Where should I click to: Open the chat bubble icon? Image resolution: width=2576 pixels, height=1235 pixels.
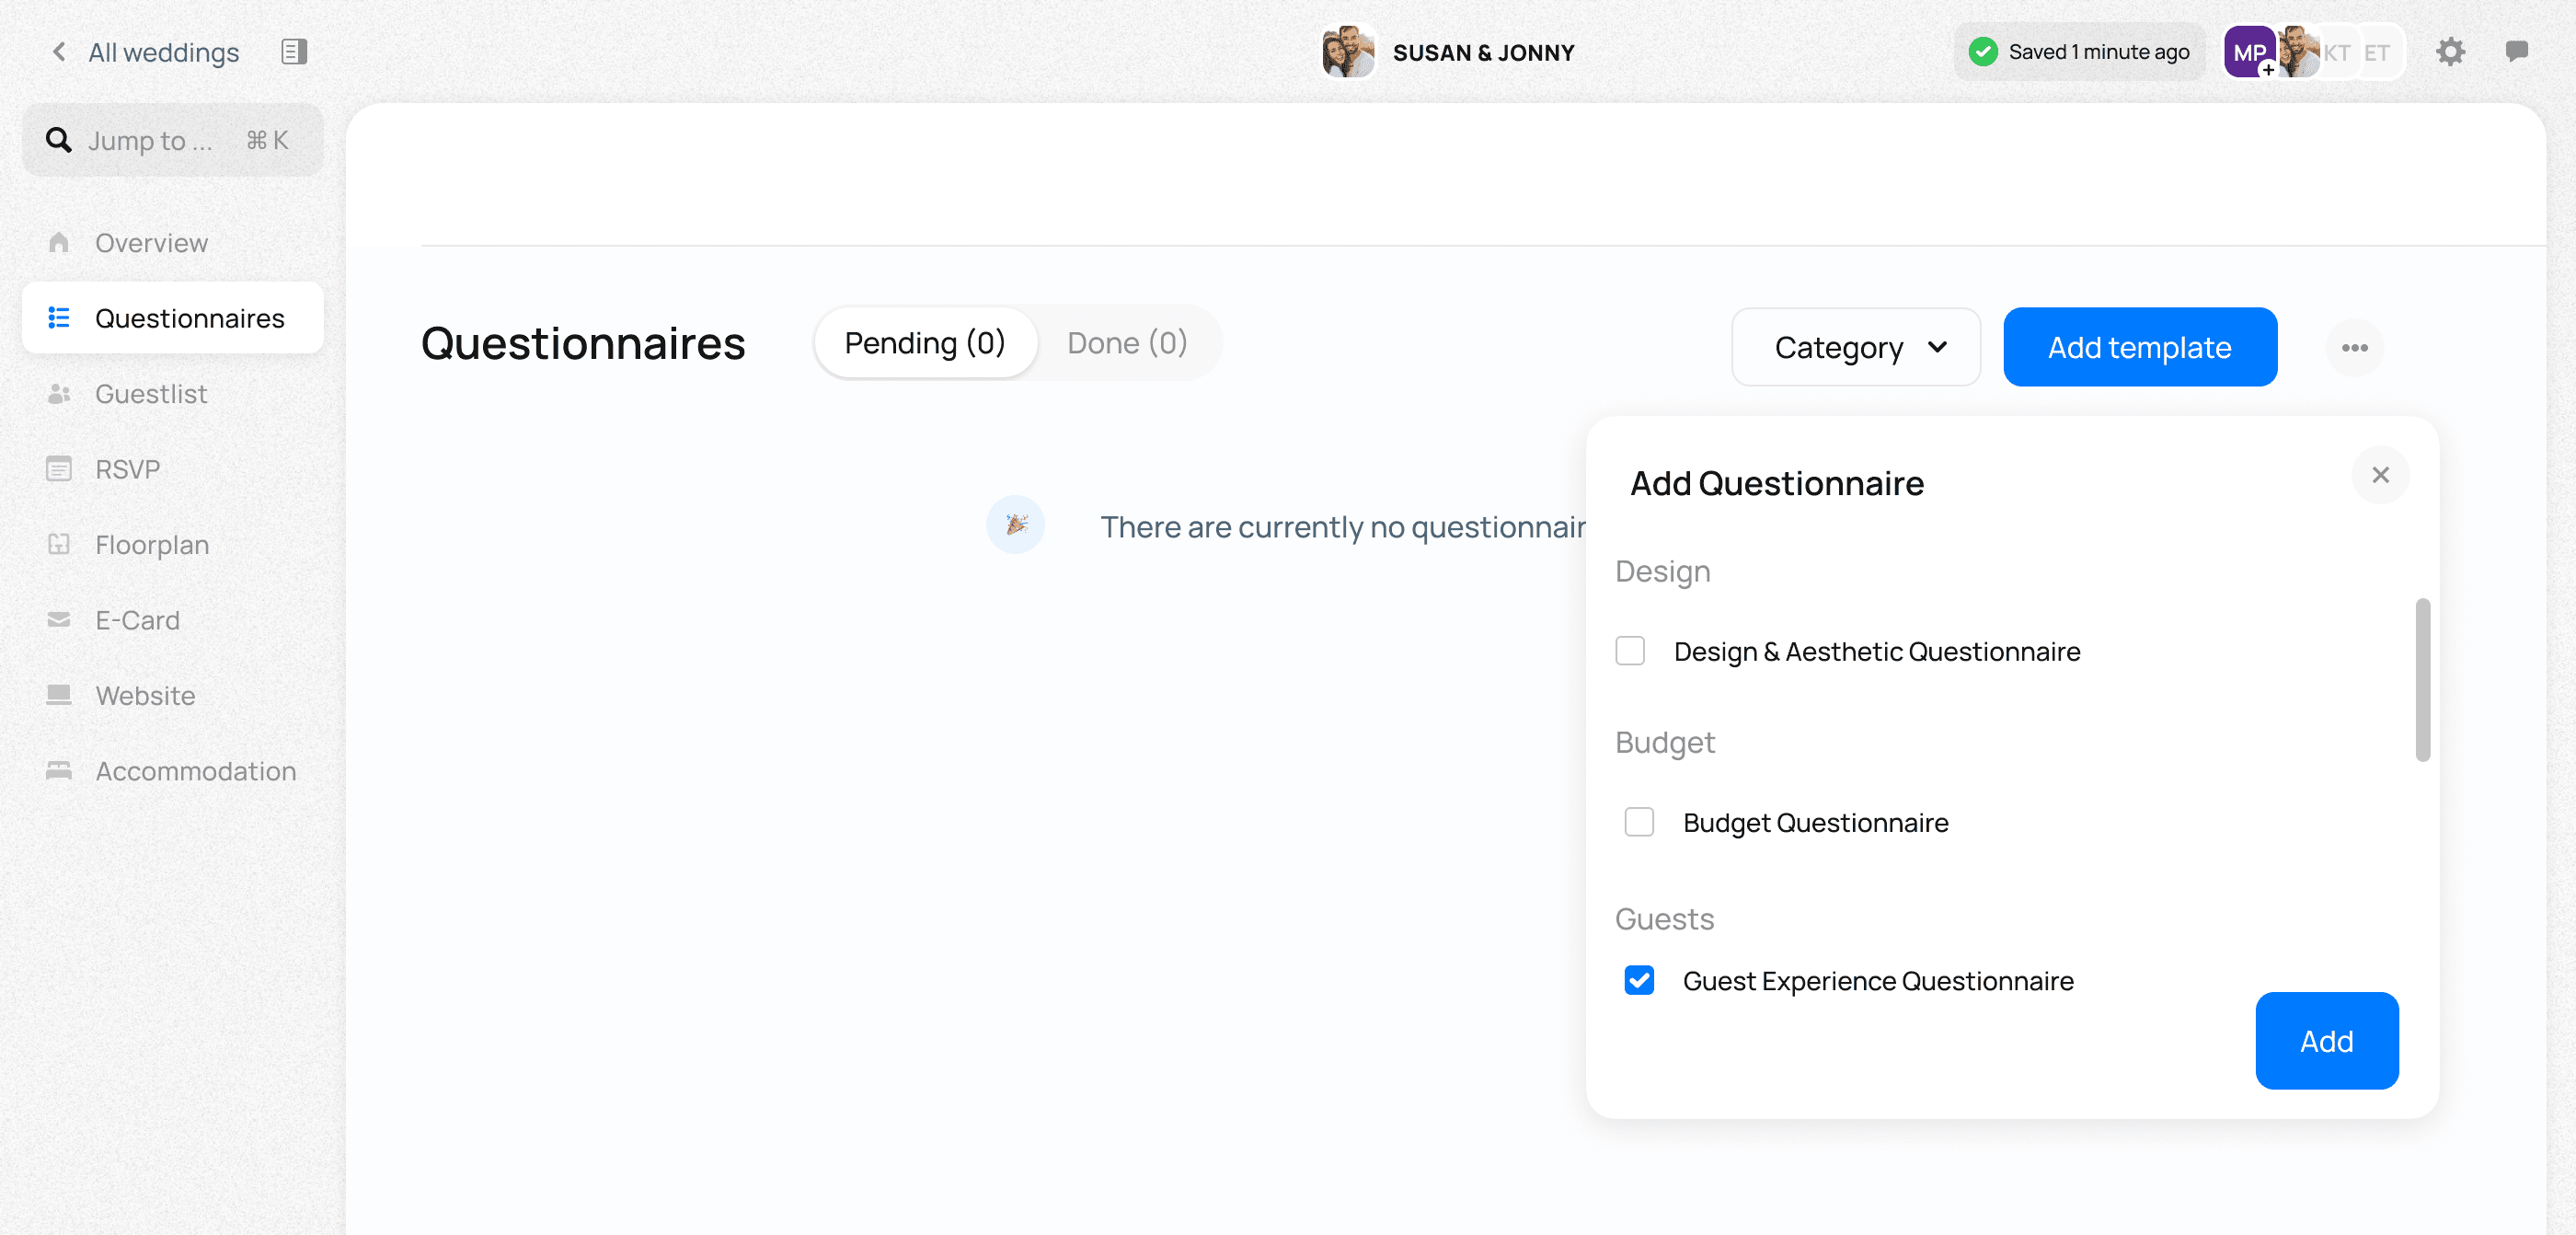(2516, 52)
